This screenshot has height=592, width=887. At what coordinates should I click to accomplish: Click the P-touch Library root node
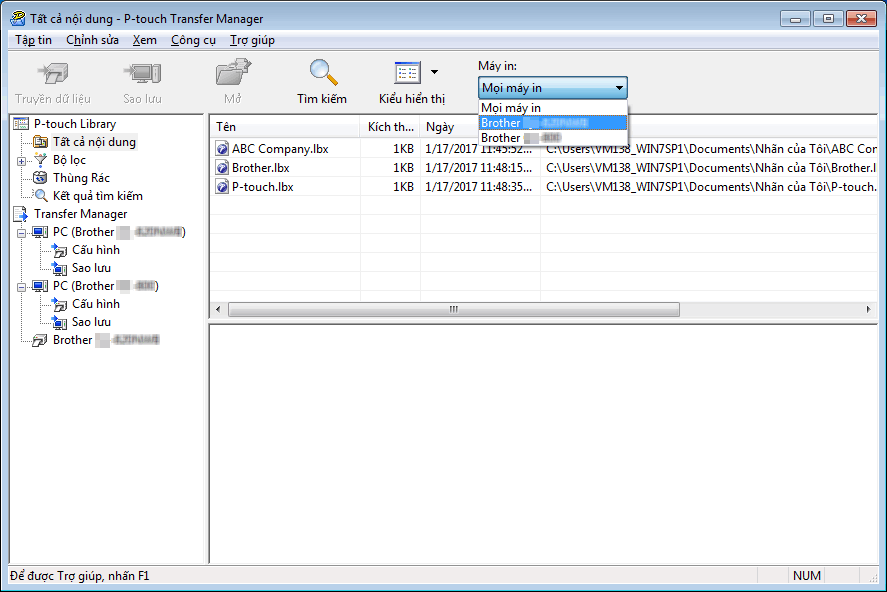(x=74, y=124)
